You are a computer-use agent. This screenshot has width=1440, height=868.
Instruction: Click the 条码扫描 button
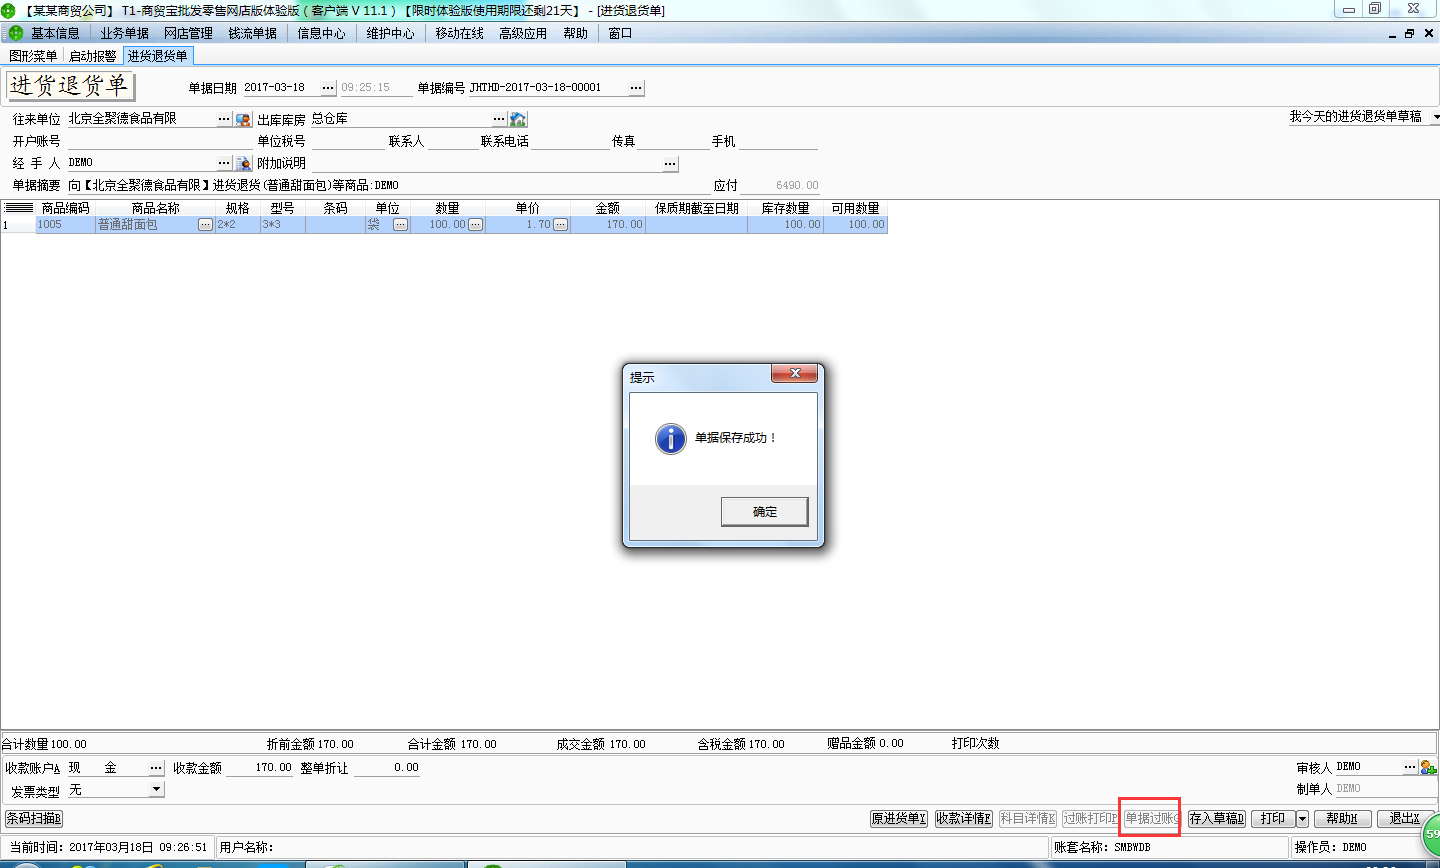tap(34, 819)
